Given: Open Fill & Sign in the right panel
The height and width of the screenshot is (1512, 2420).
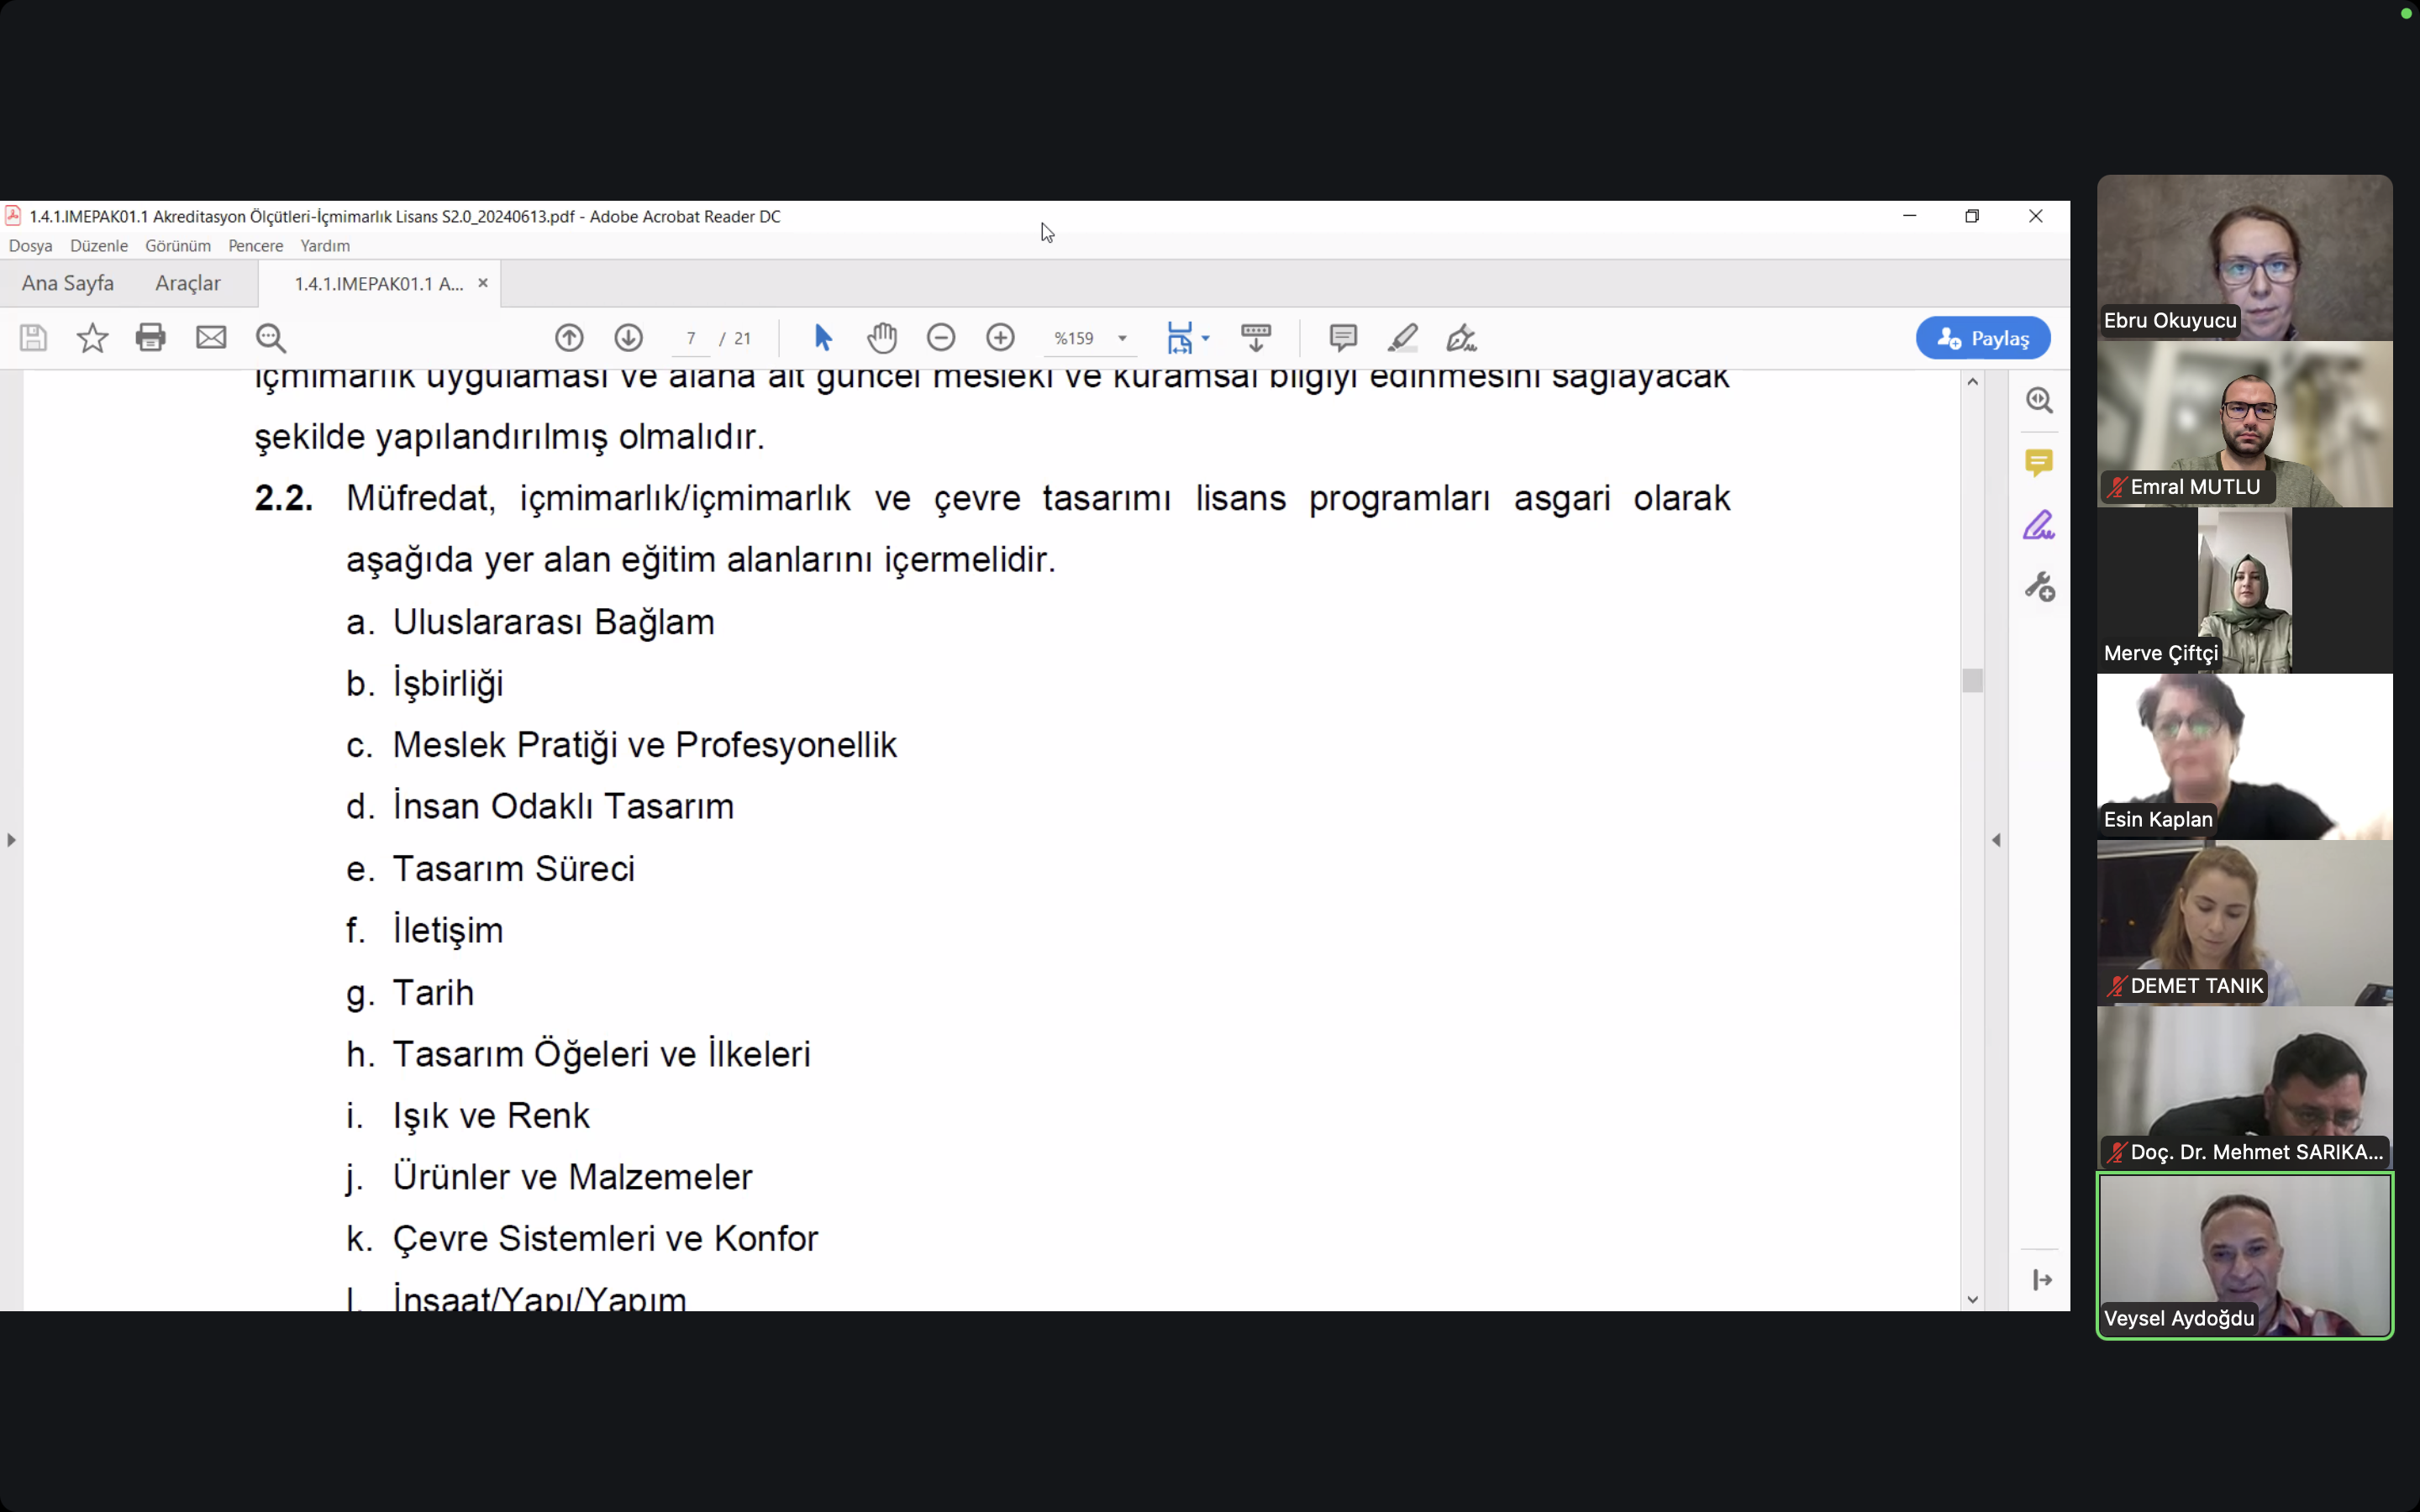Looking at the screenshot, I should pyautogui.click(x=2038, y=525).
